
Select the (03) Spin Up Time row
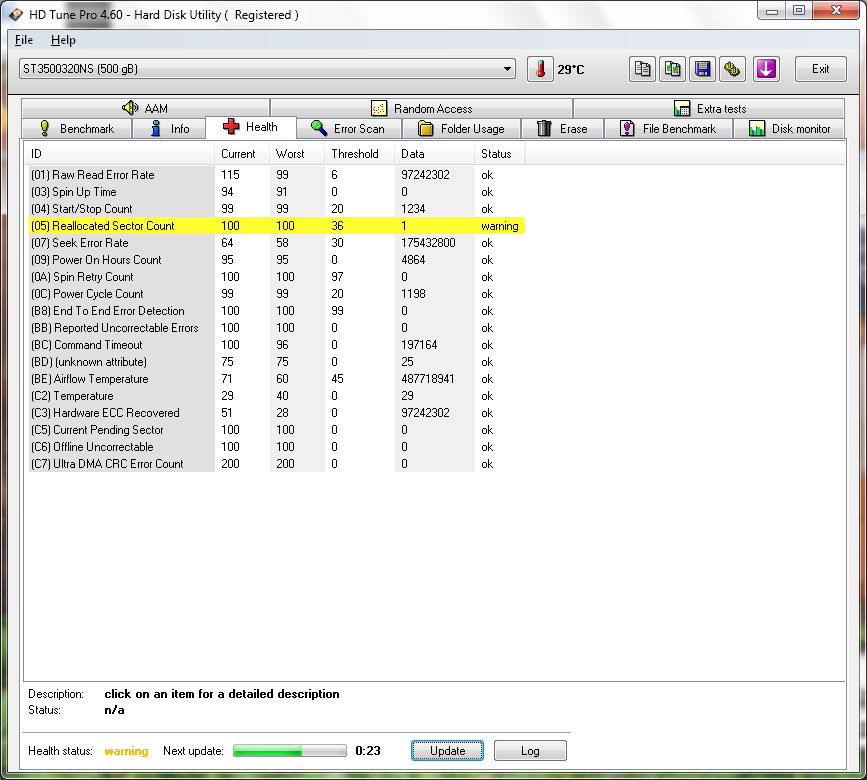click(x=276, y=192)
